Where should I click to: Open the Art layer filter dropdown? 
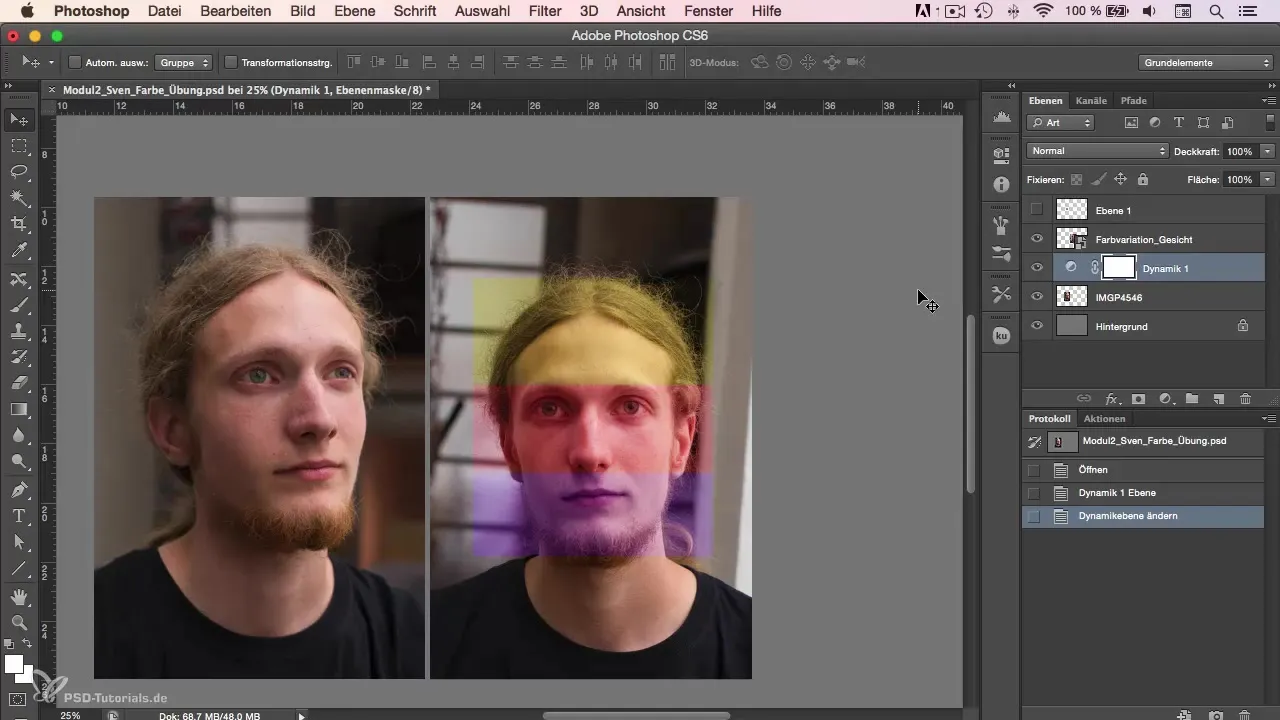coord(1060,123)
